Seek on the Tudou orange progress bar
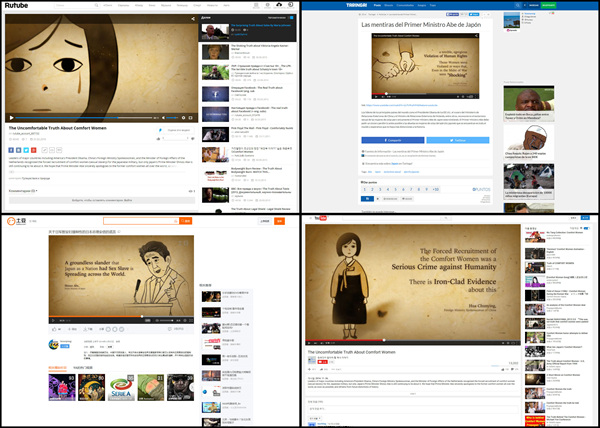Image resolution: width=600 pixels, height=428 pixels. [x=121, y=316]
